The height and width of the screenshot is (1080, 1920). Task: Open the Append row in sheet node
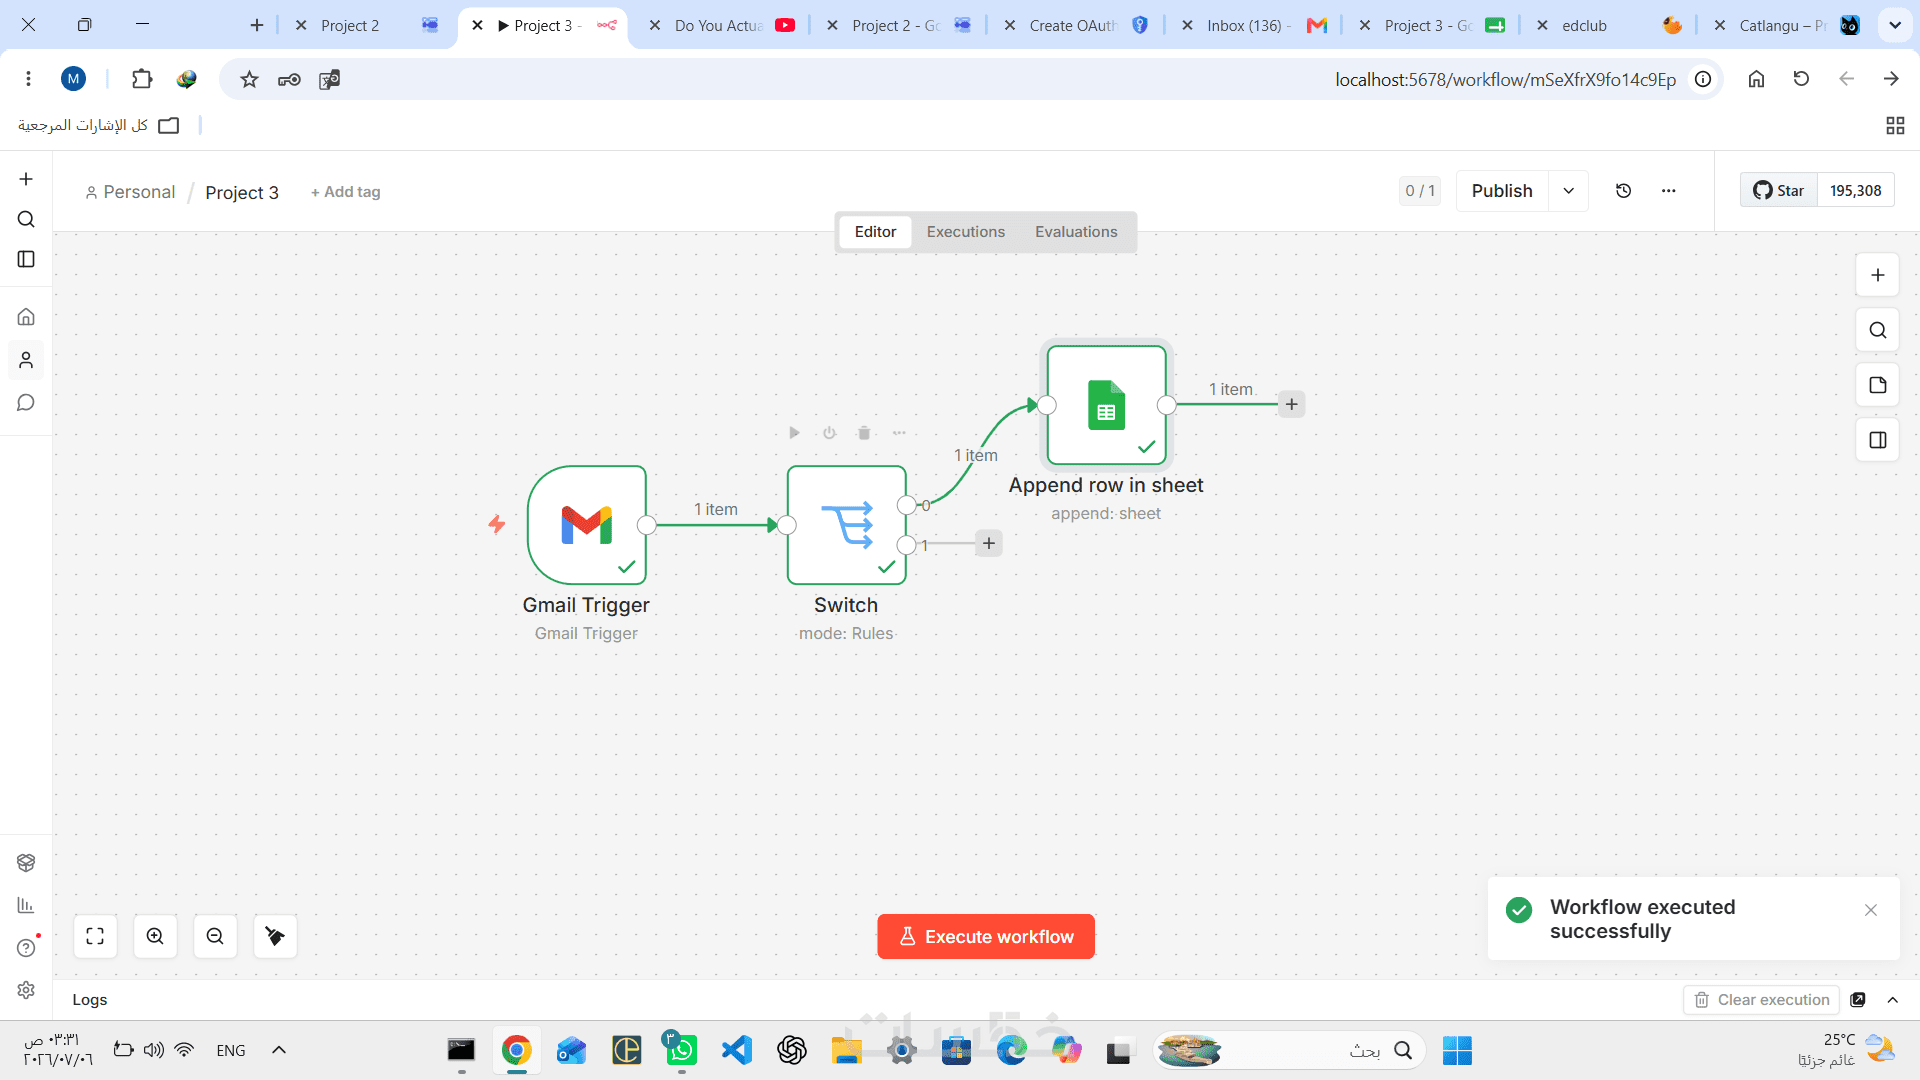click(1106, 405)
